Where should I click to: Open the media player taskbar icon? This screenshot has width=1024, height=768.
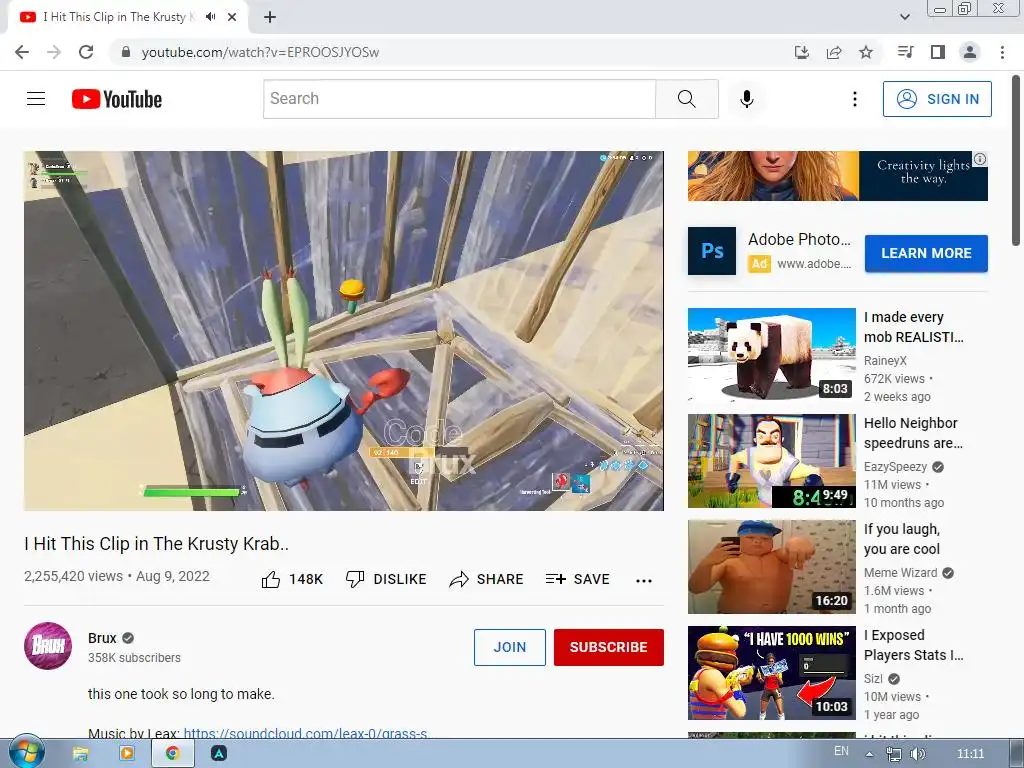coord(127,754)
